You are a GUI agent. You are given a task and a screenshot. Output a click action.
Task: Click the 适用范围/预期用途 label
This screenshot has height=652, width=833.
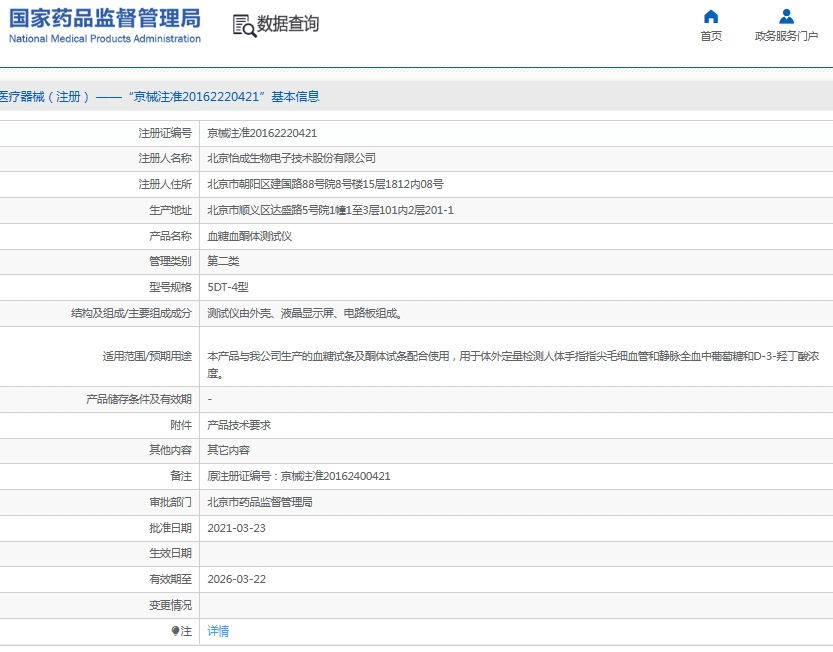147,356
